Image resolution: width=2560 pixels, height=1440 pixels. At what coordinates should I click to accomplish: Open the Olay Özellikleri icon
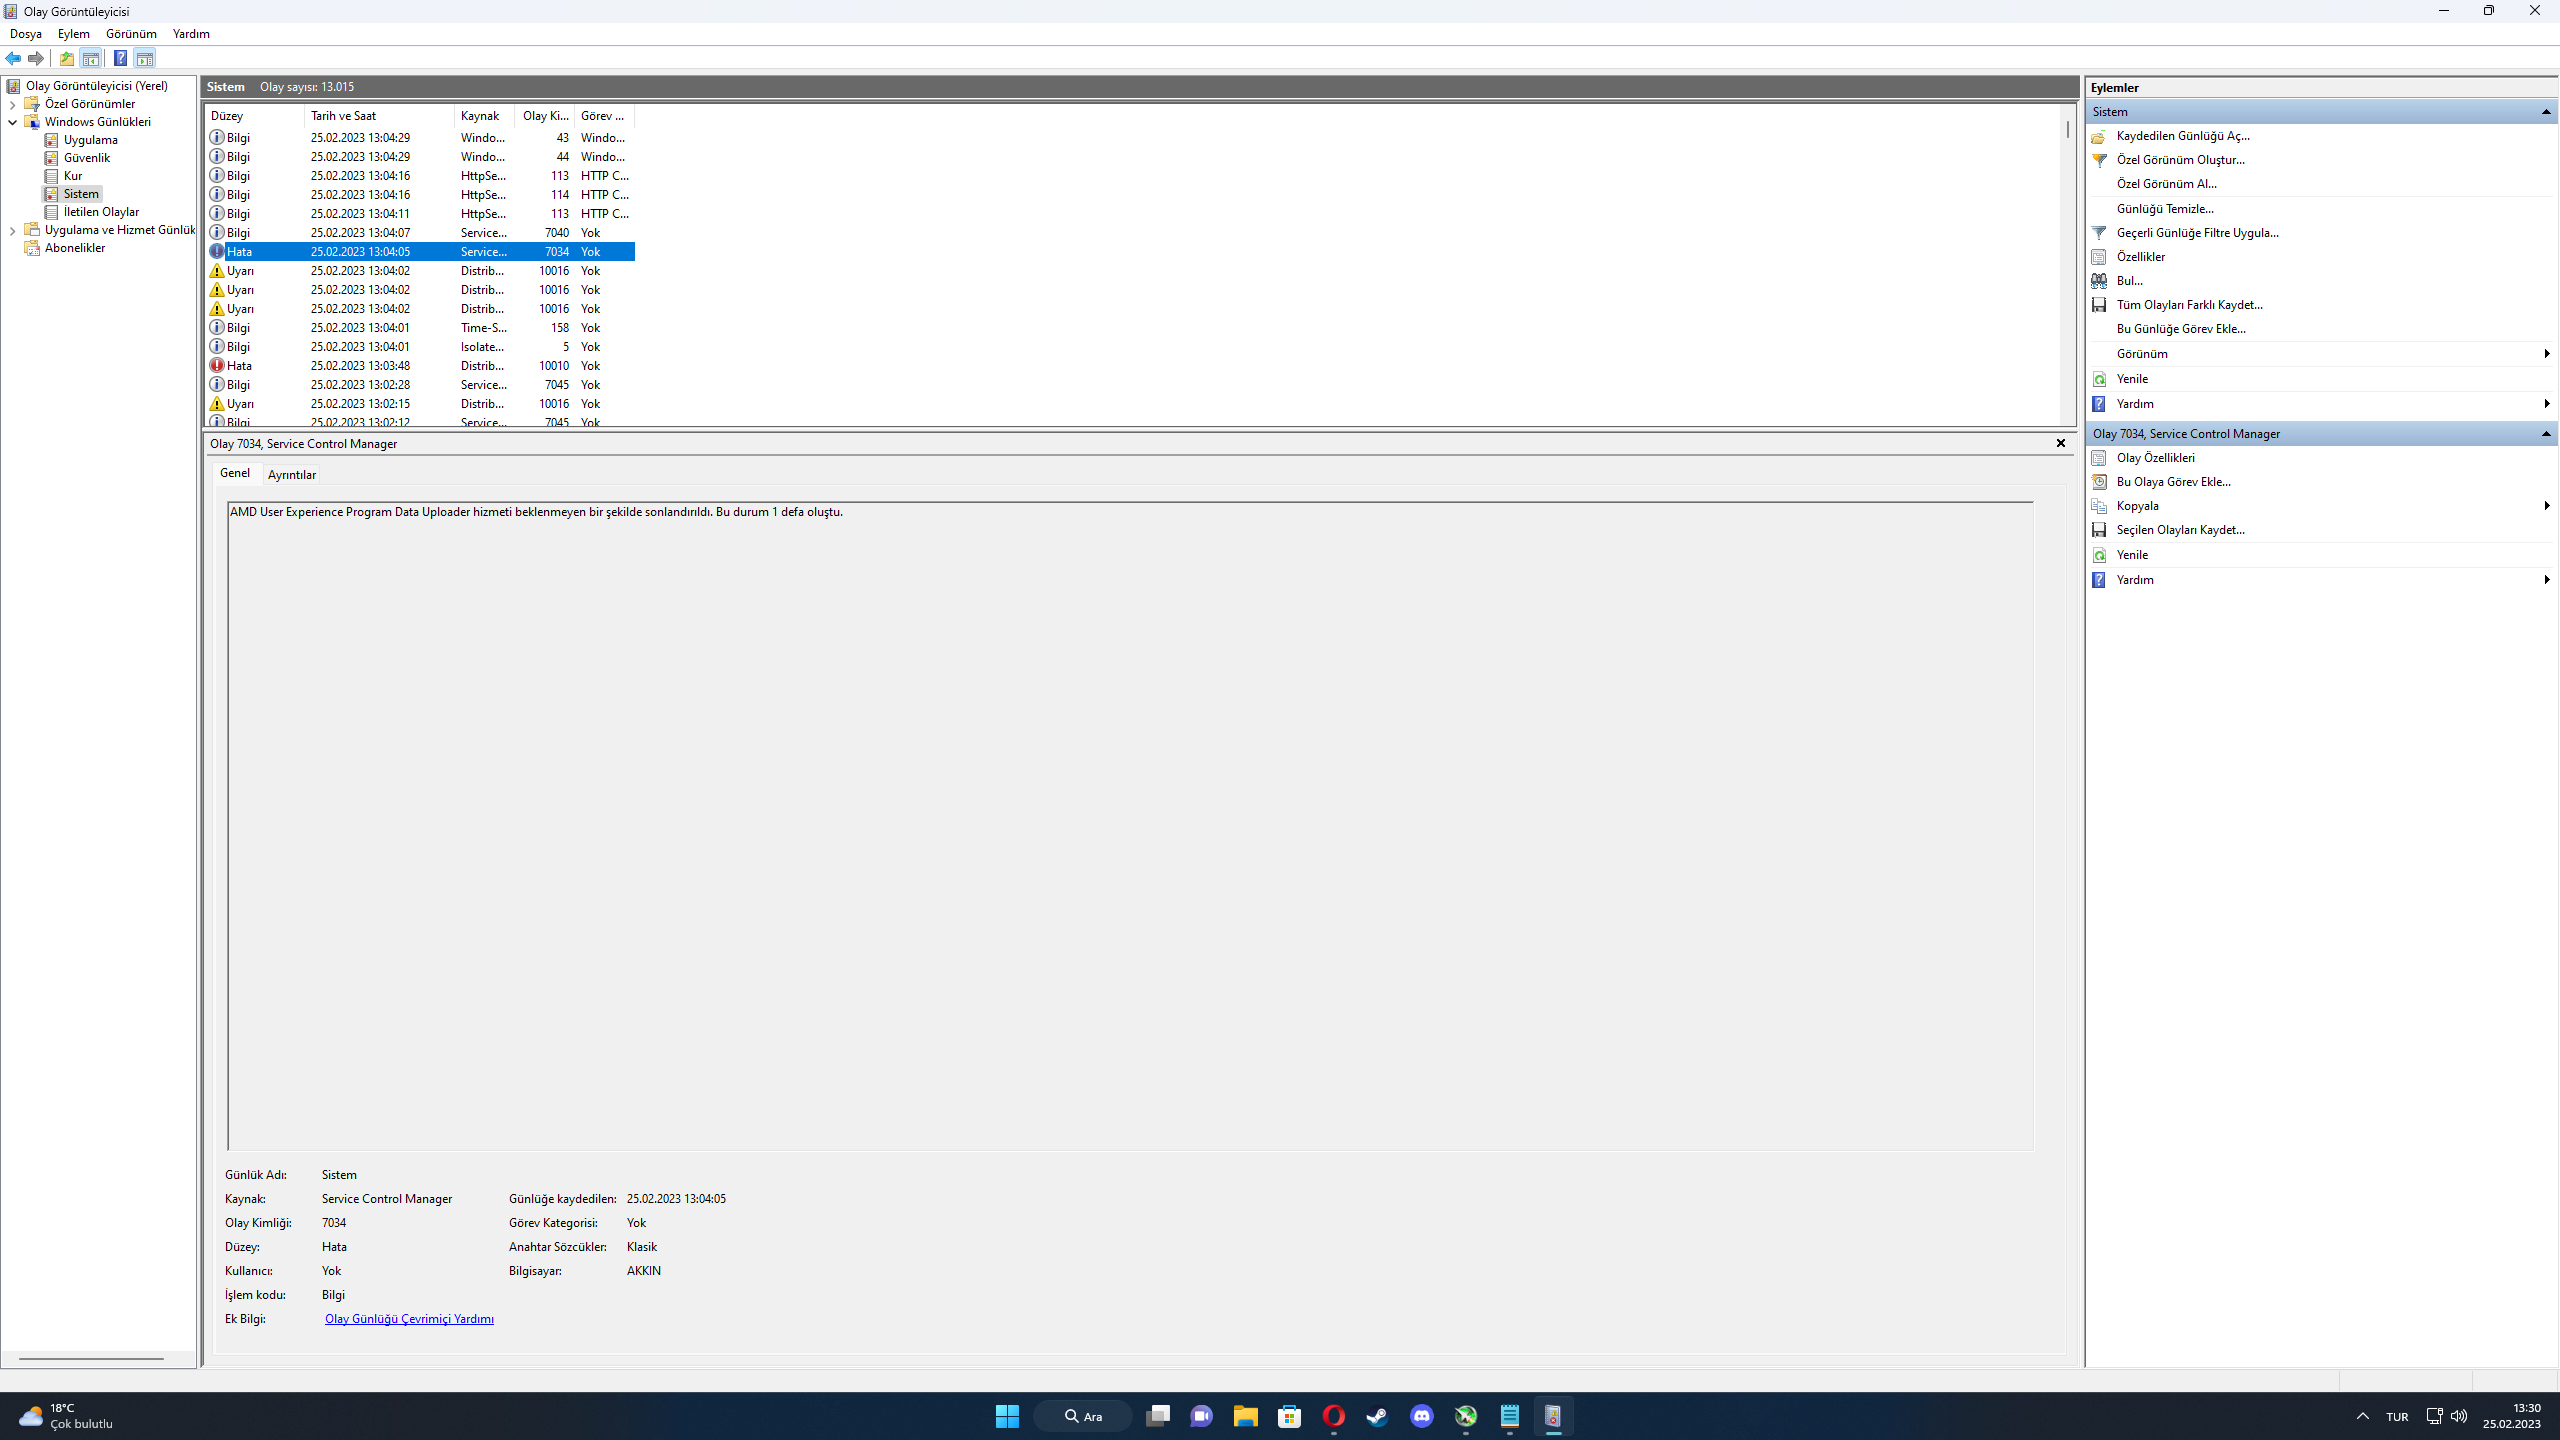(2099, 458)
